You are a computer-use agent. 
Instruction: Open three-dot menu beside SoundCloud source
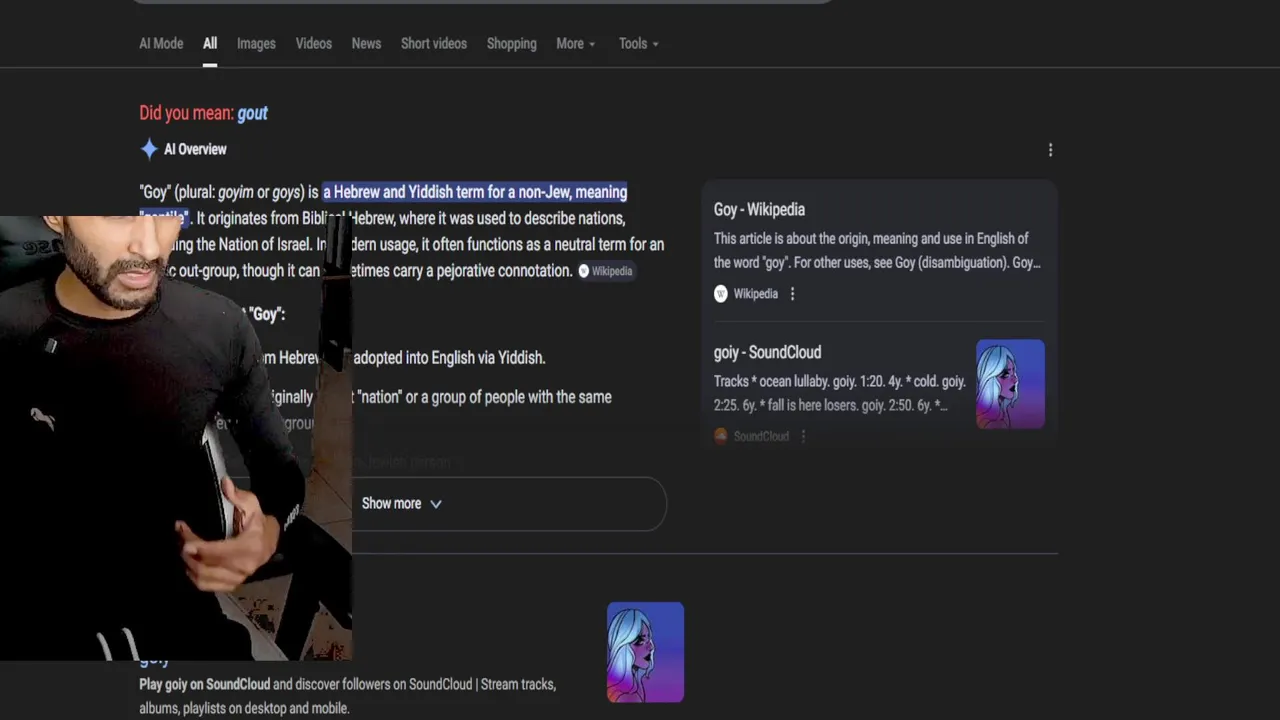click(802, 436)
